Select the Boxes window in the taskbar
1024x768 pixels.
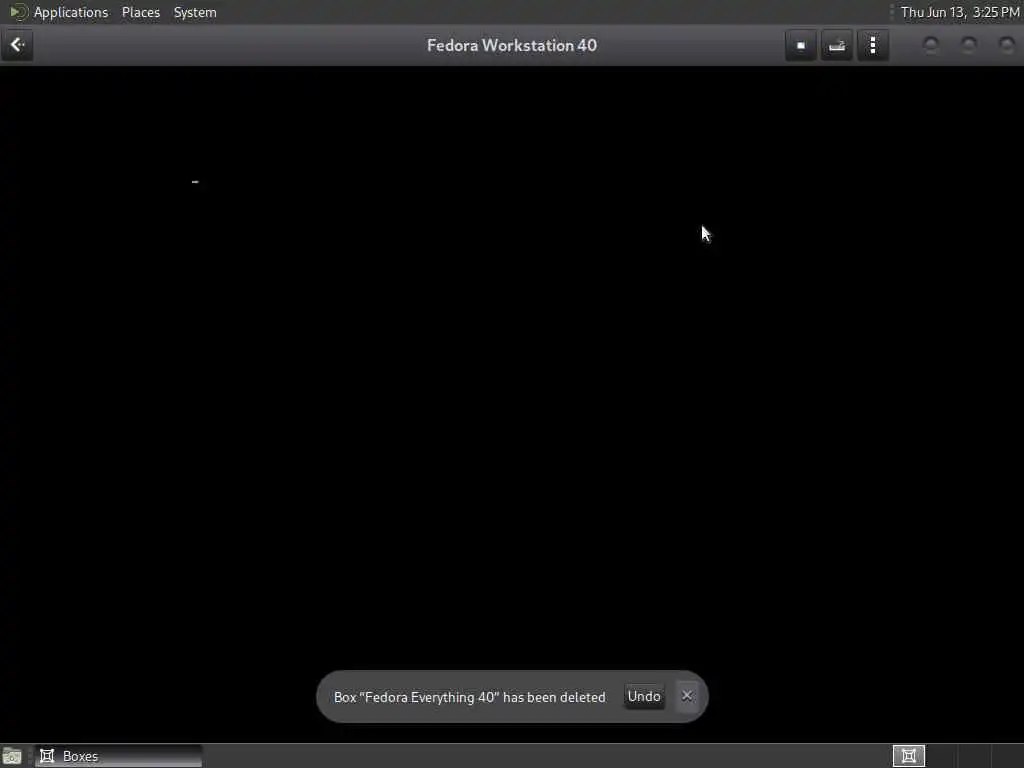tap(119, 756)
